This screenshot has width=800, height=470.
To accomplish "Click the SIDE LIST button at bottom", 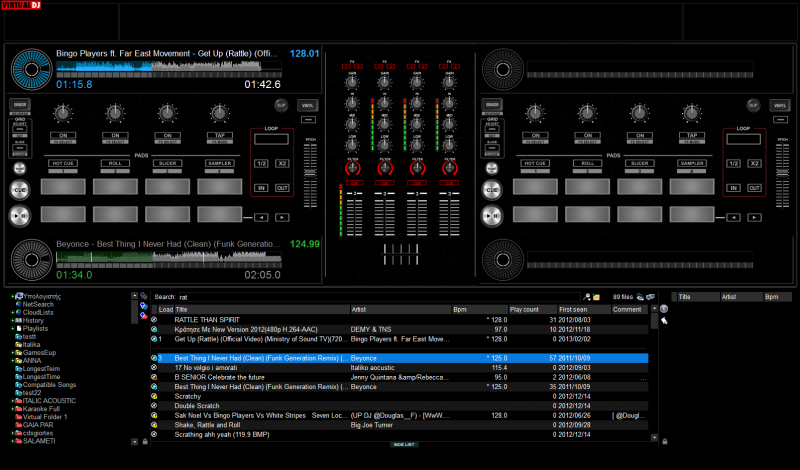I will (404, 444).
